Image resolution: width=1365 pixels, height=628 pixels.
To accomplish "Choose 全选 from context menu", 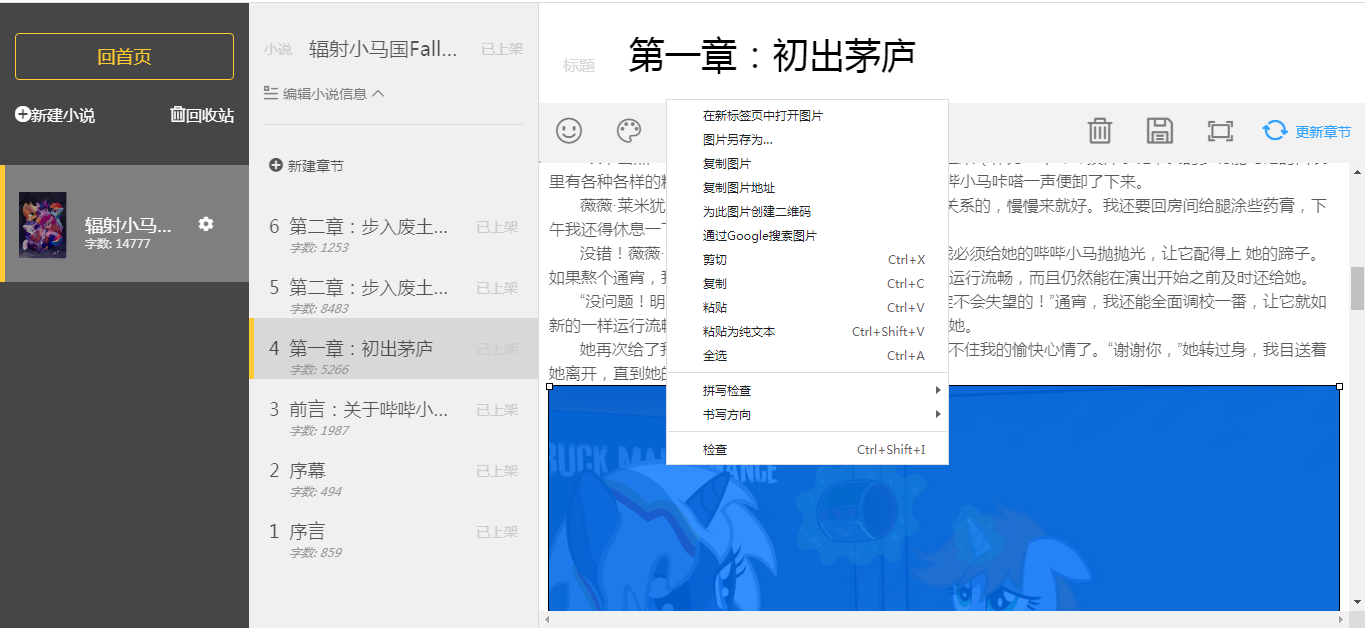I will tap(807, 356).
